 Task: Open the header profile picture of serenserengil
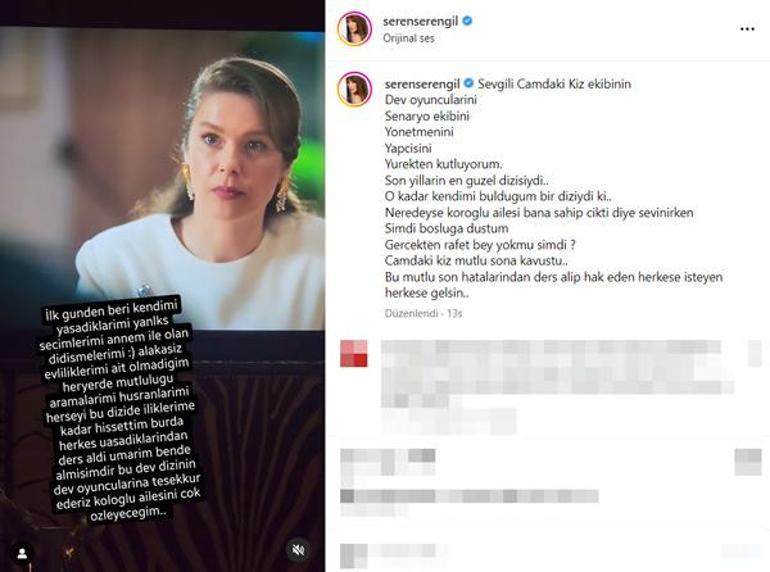point(355,28)
